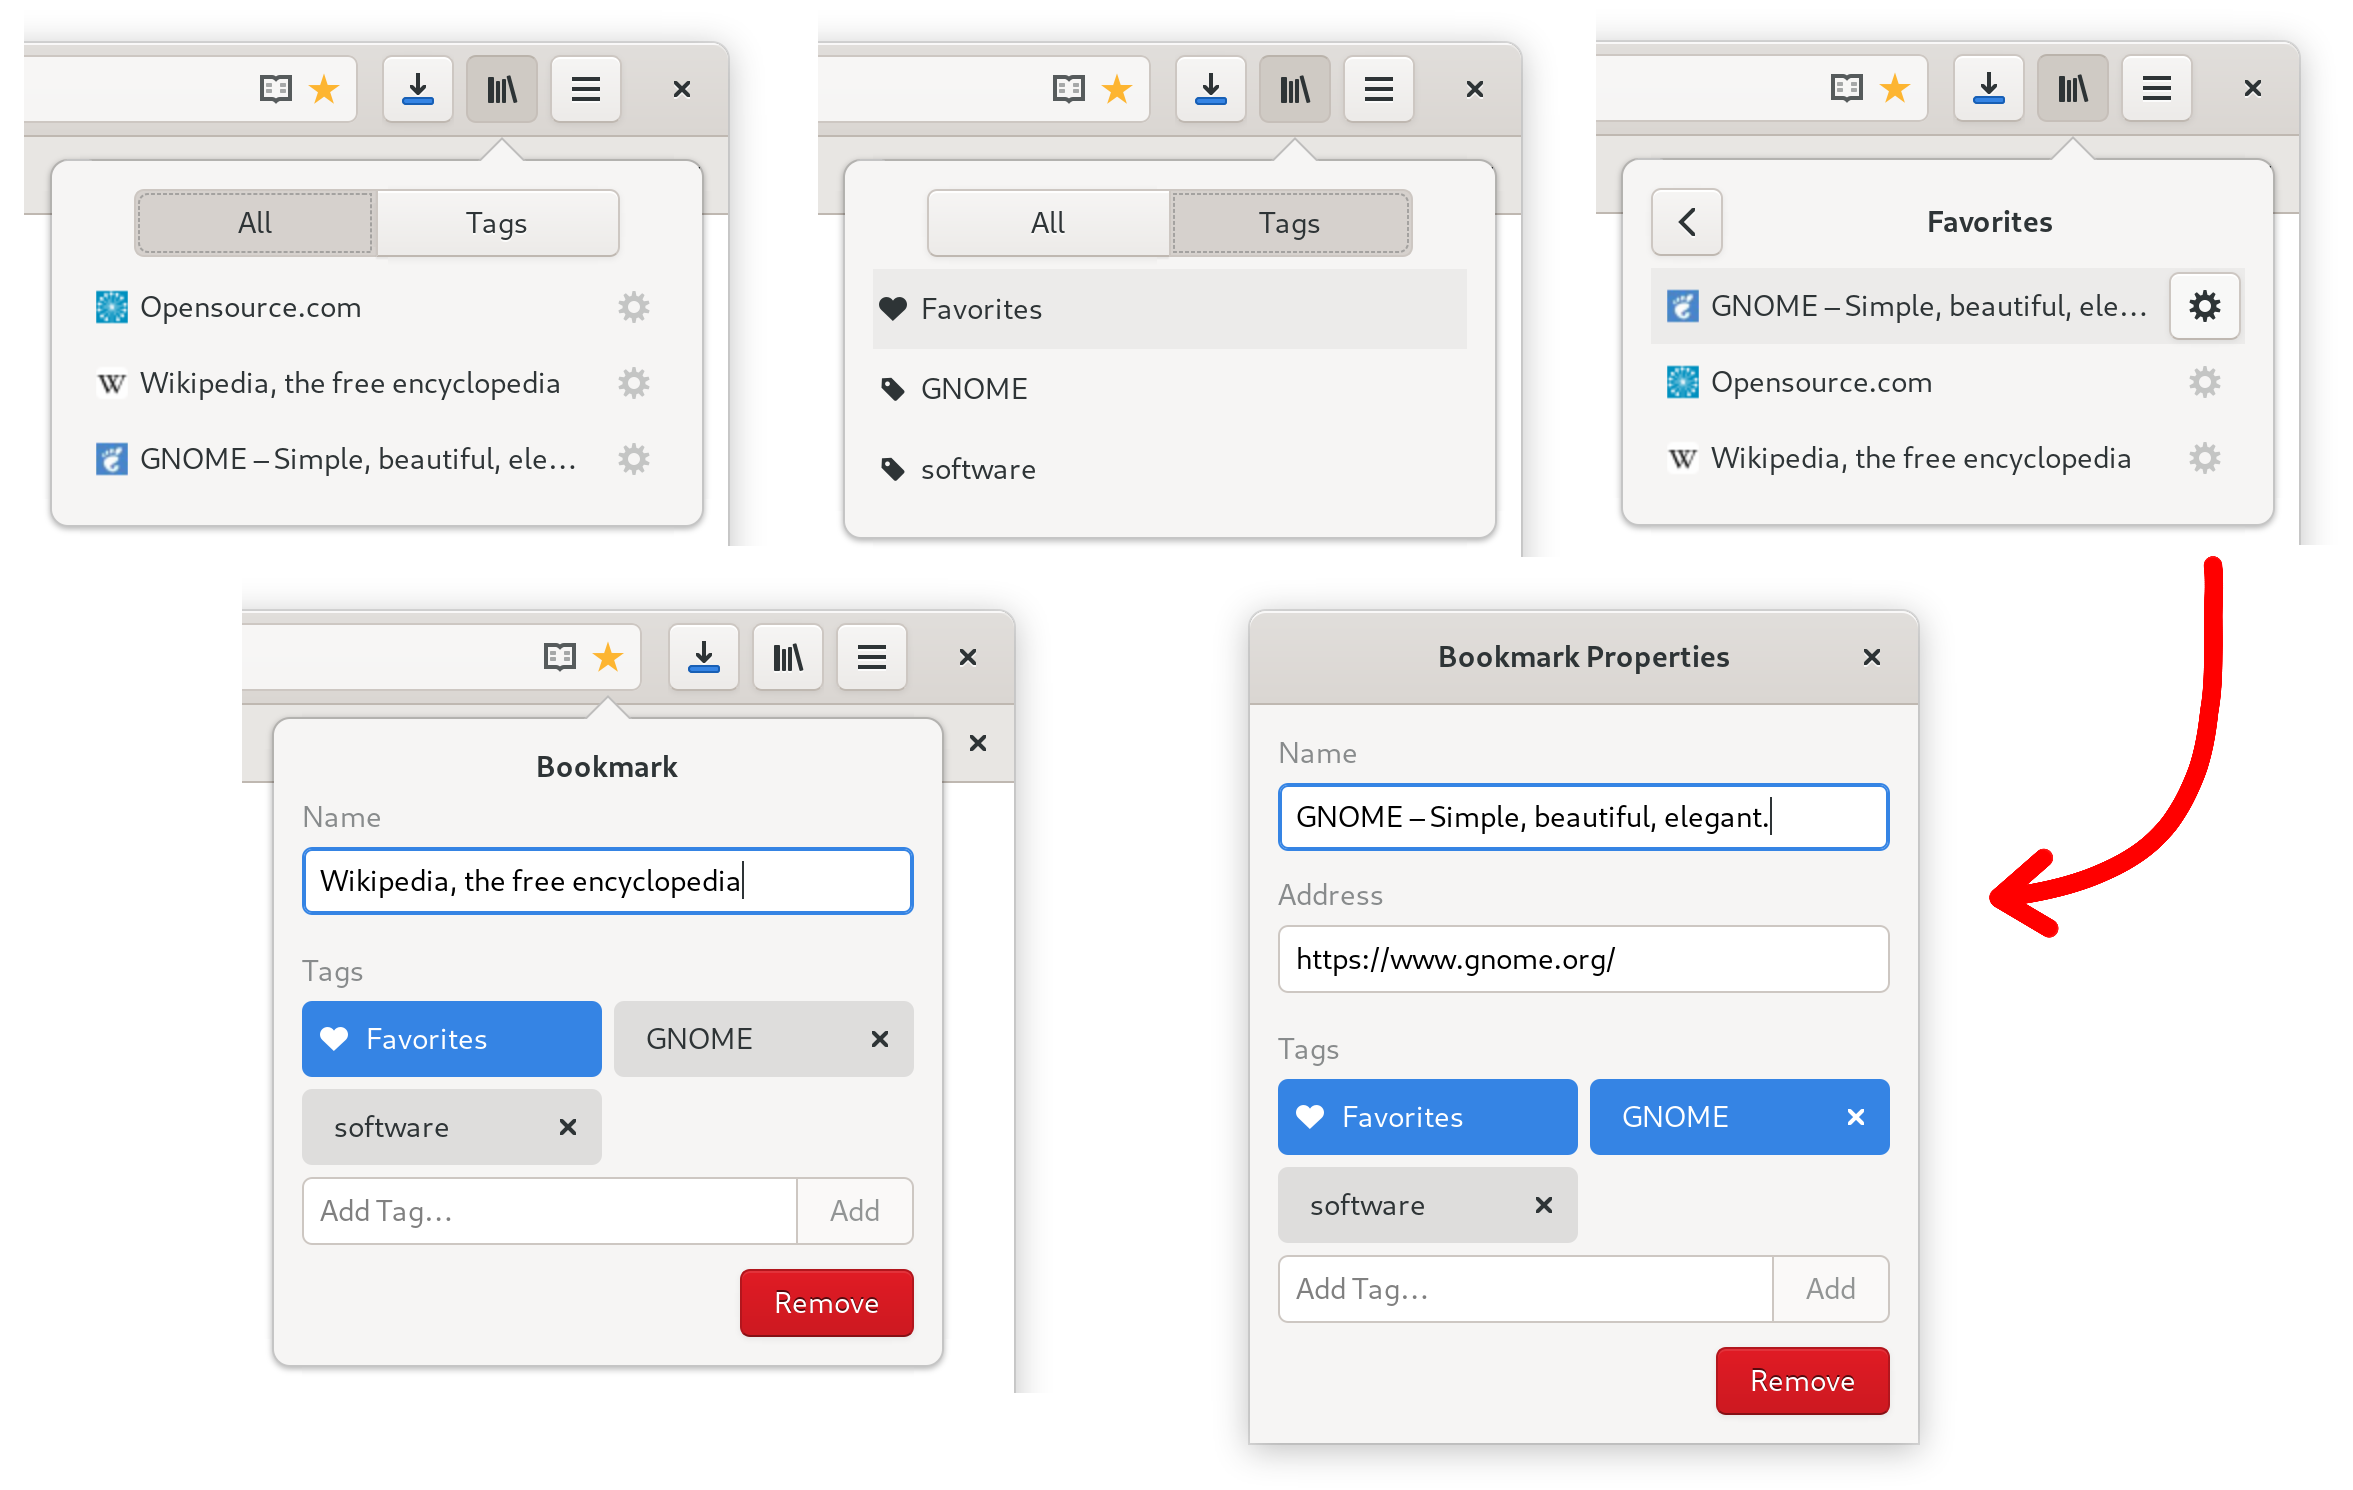Open the Opensource.com bookmark in All list
Screen dimensions: 2353x1490
[x=250, y=307]
